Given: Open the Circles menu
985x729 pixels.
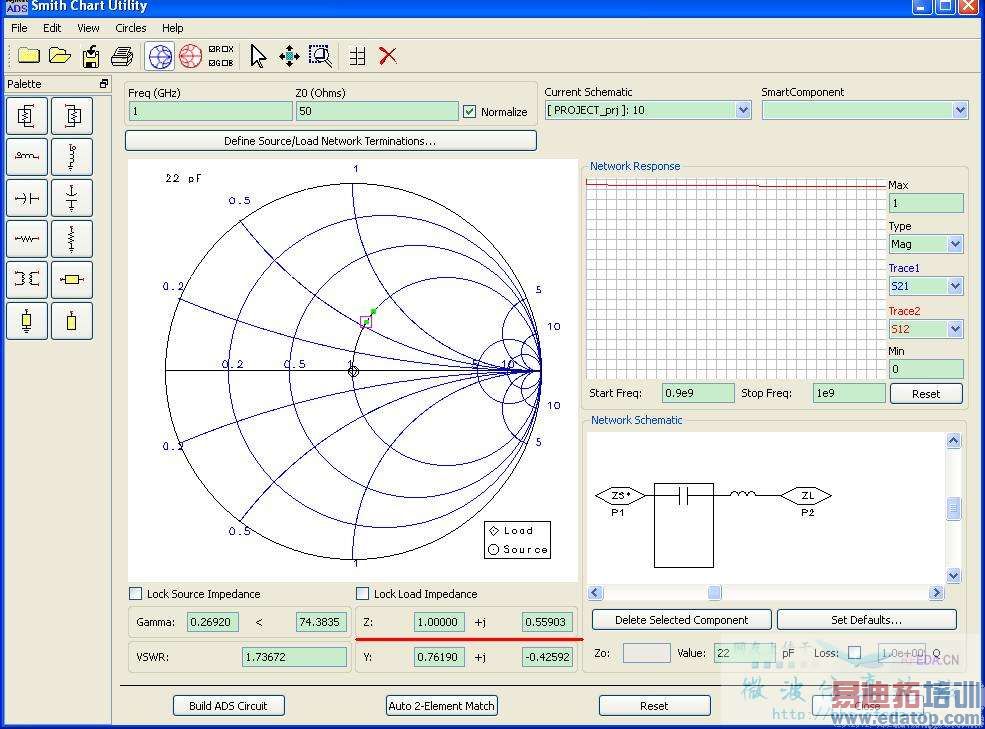Looking at the screenshot, I should click(130, 28).
